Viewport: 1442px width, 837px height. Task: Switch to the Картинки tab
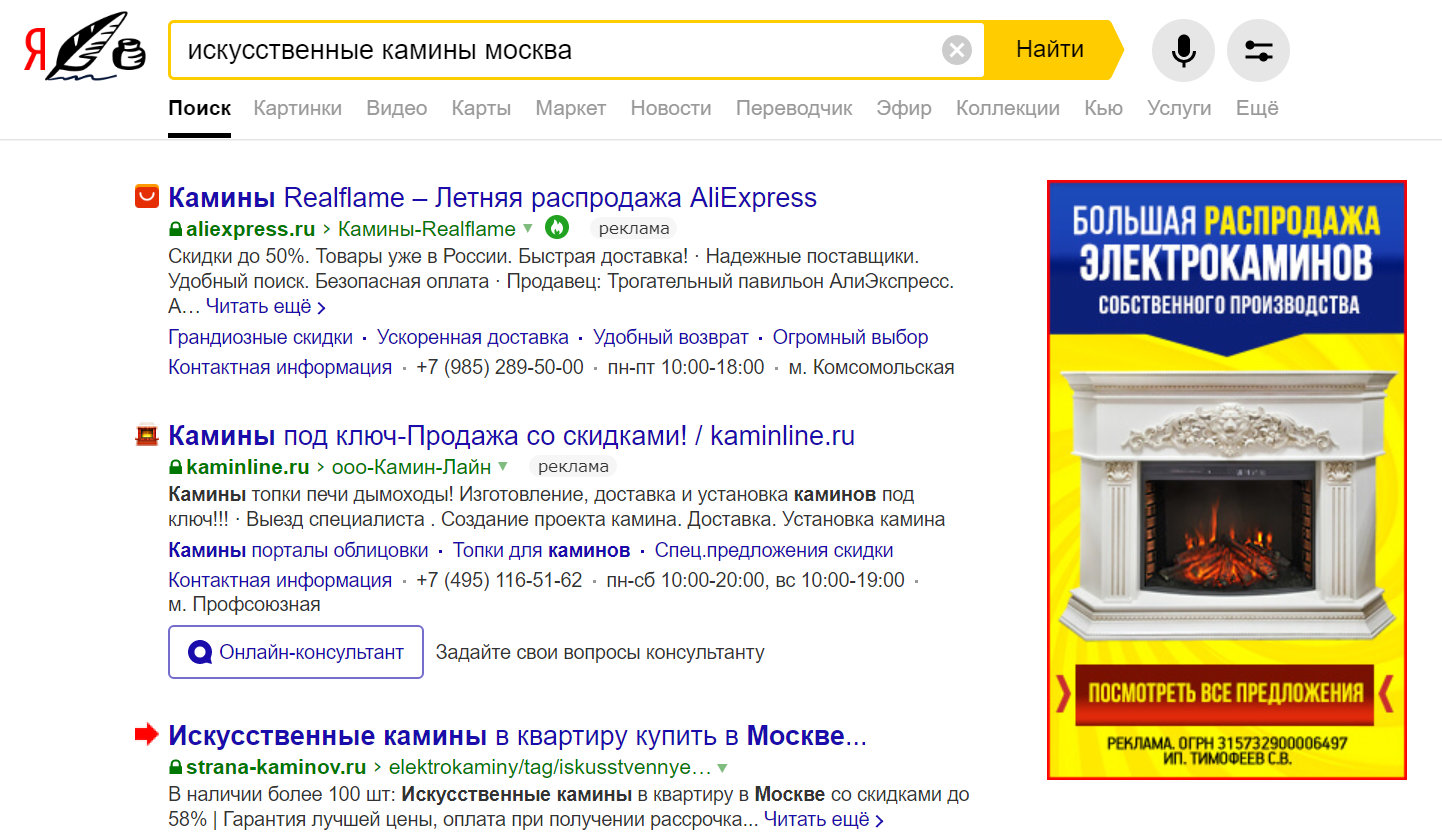point(297,108)
